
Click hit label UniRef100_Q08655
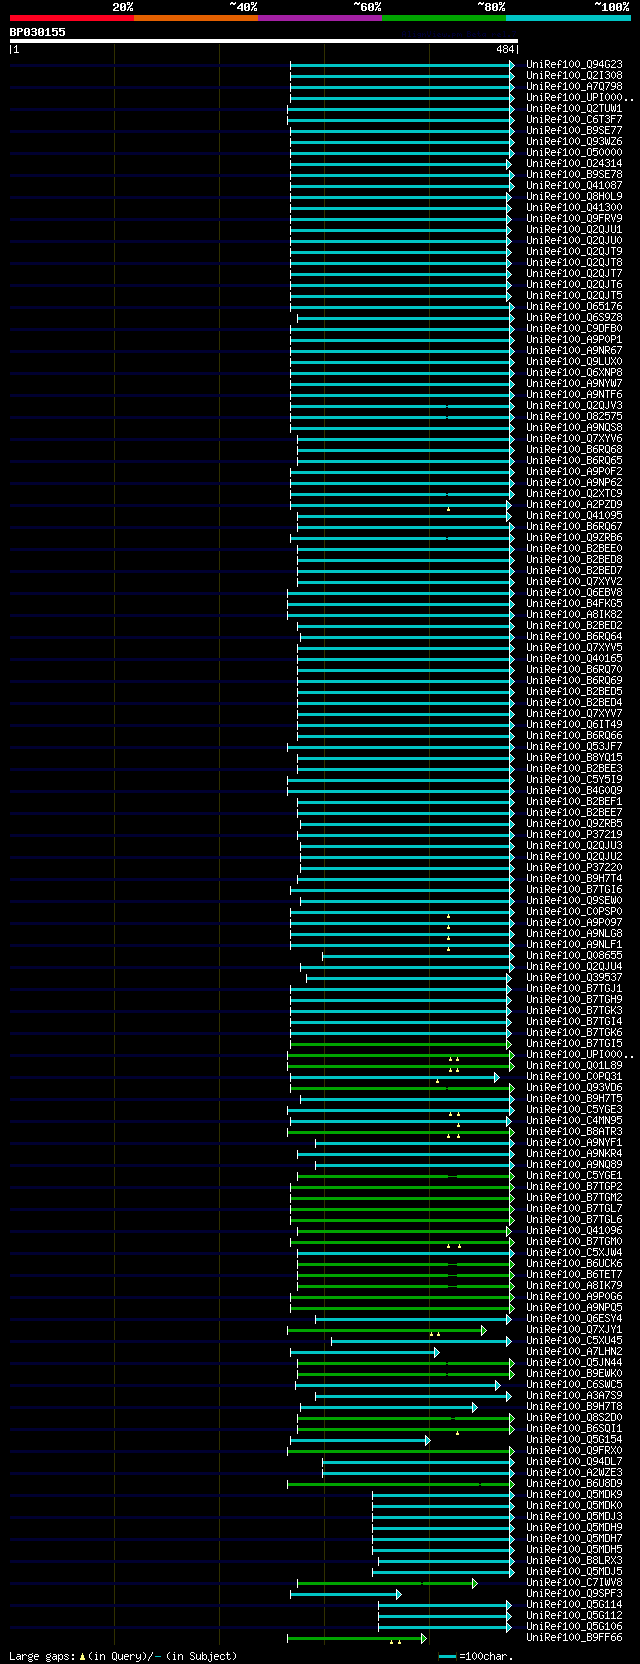point(574,955)
